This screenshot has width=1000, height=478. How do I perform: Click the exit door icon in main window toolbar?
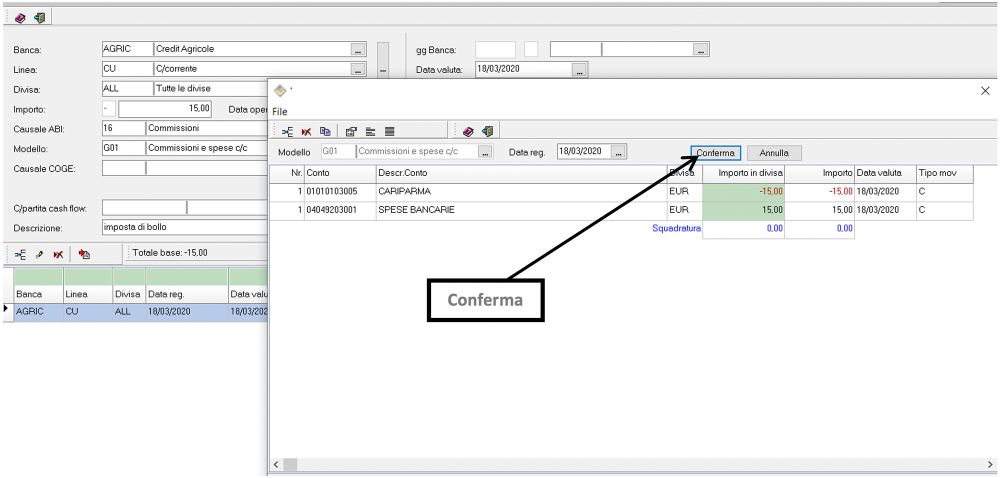click(39, 18)
